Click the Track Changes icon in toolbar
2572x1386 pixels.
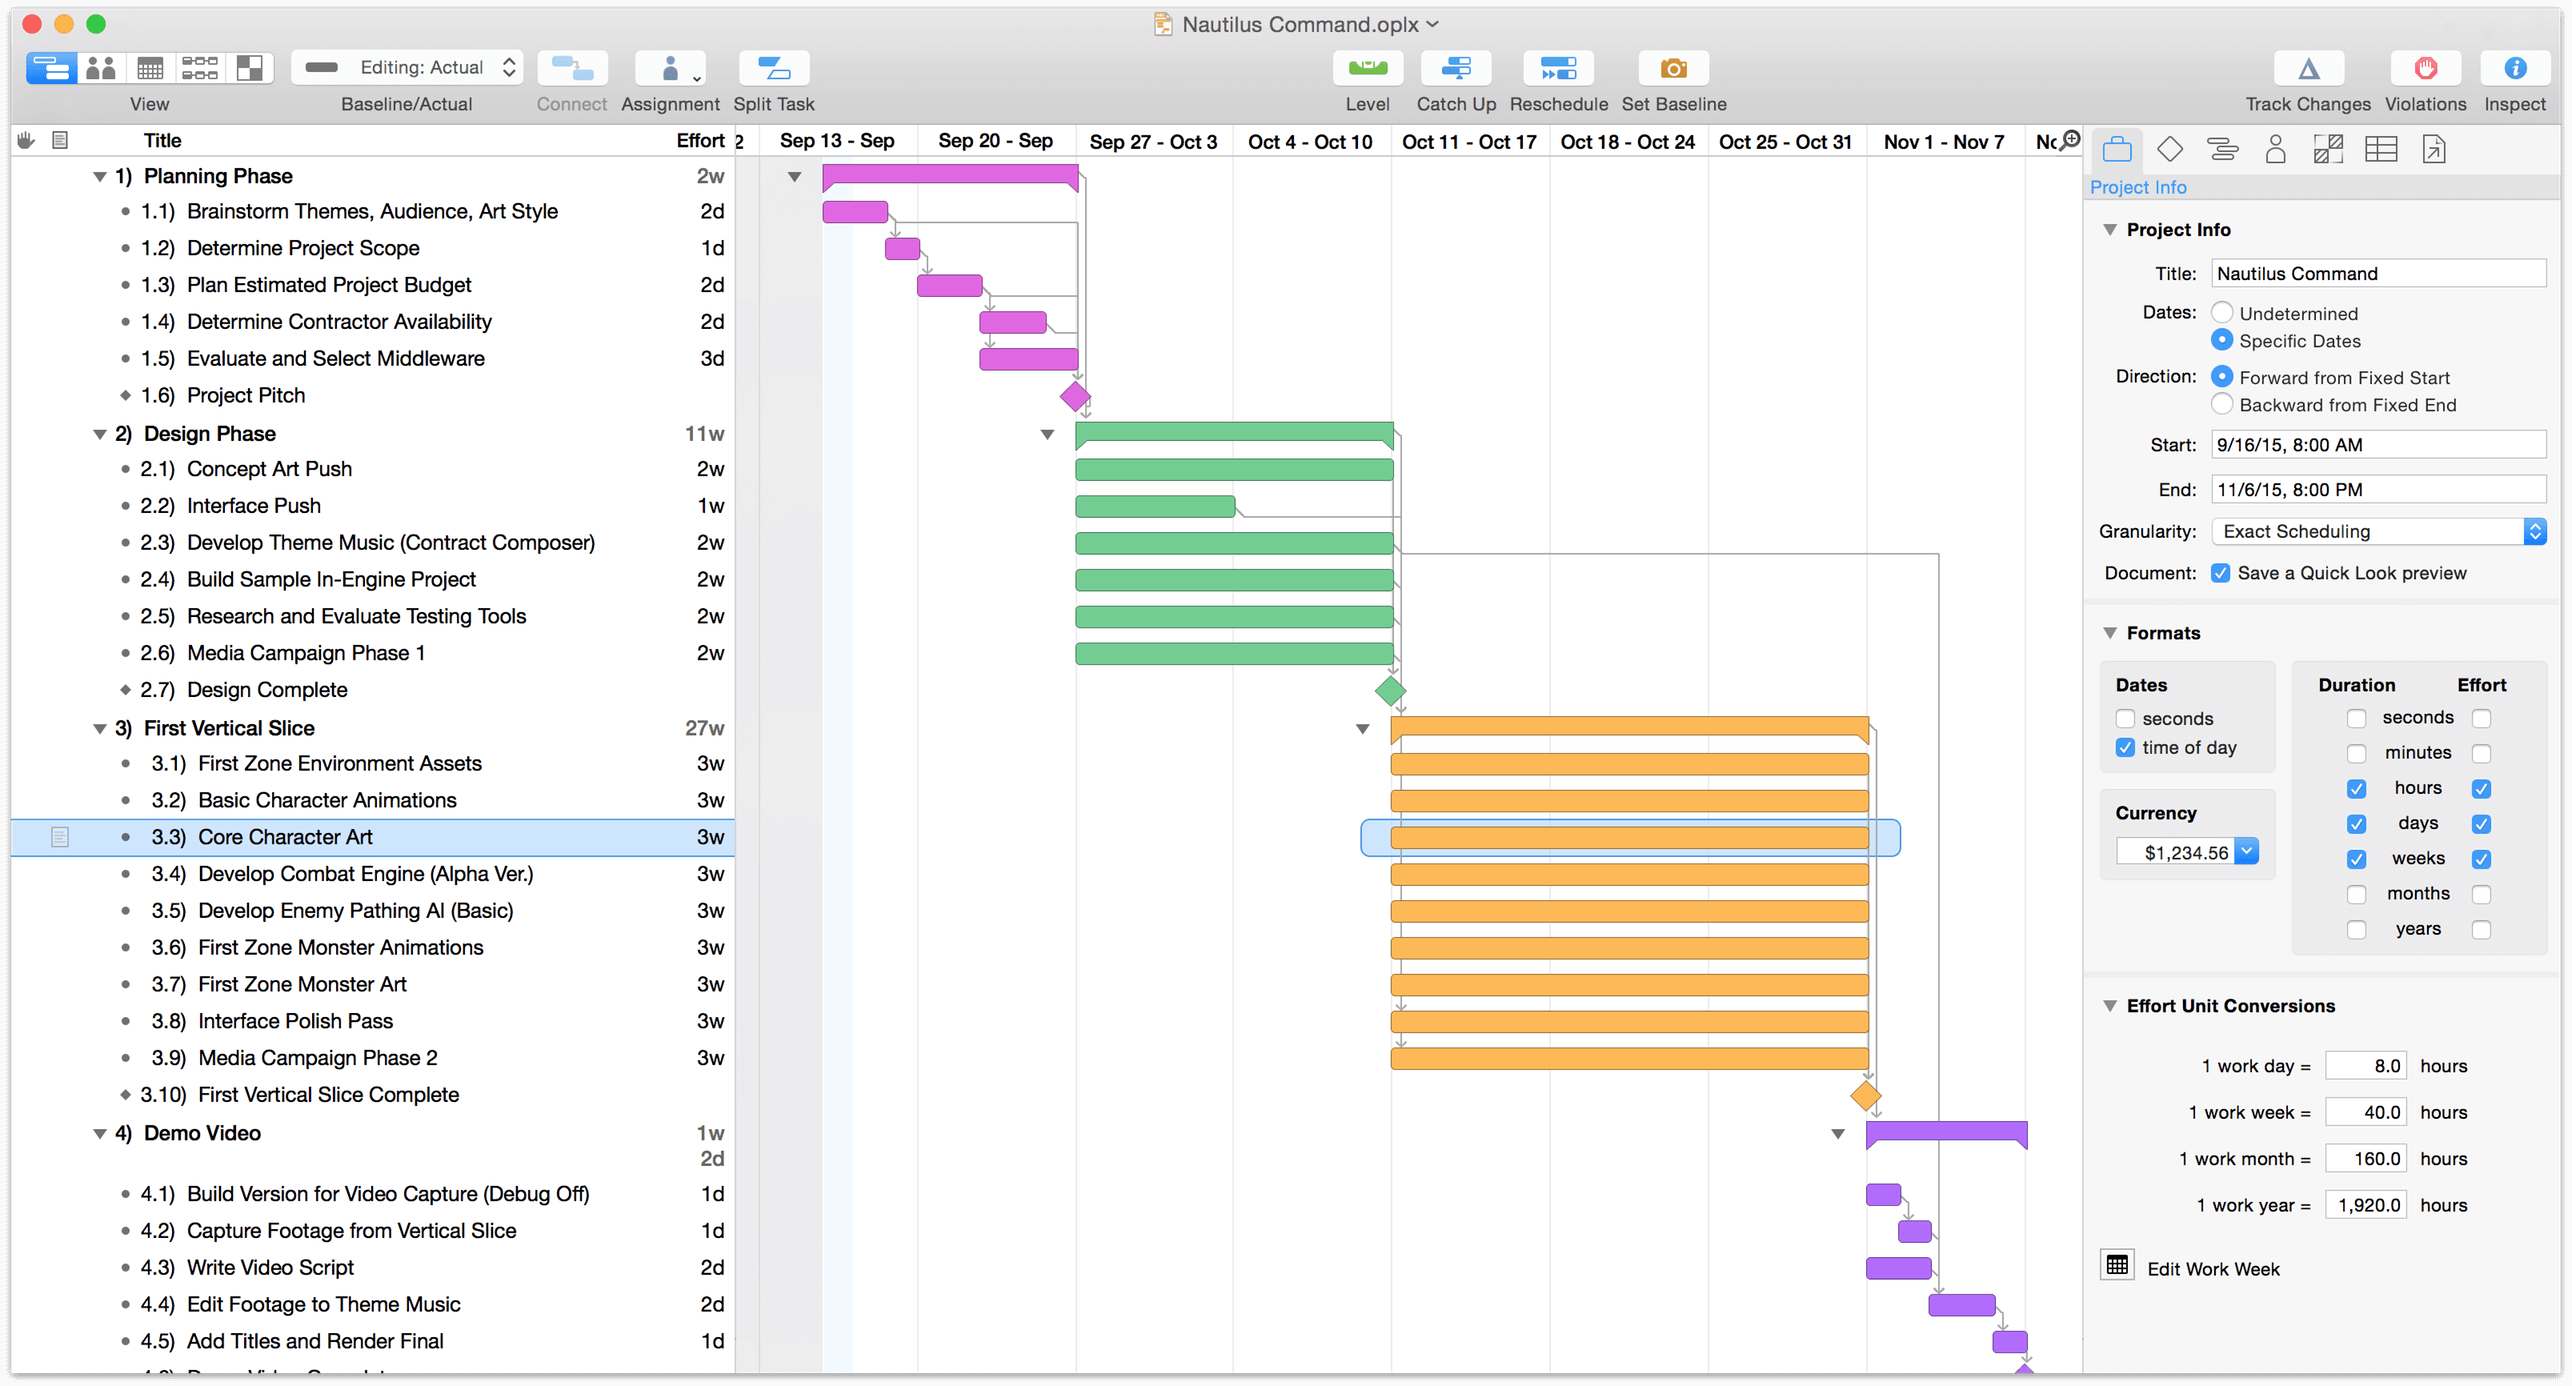tap(2309, 68)
